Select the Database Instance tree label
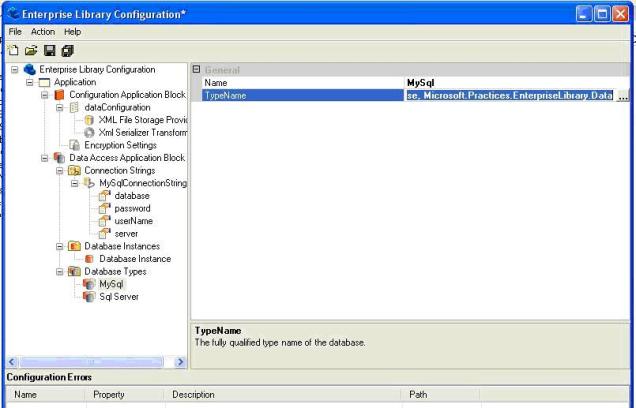Image resolution: width=636 pixels, height=408 pixels. tap(135, 259)
